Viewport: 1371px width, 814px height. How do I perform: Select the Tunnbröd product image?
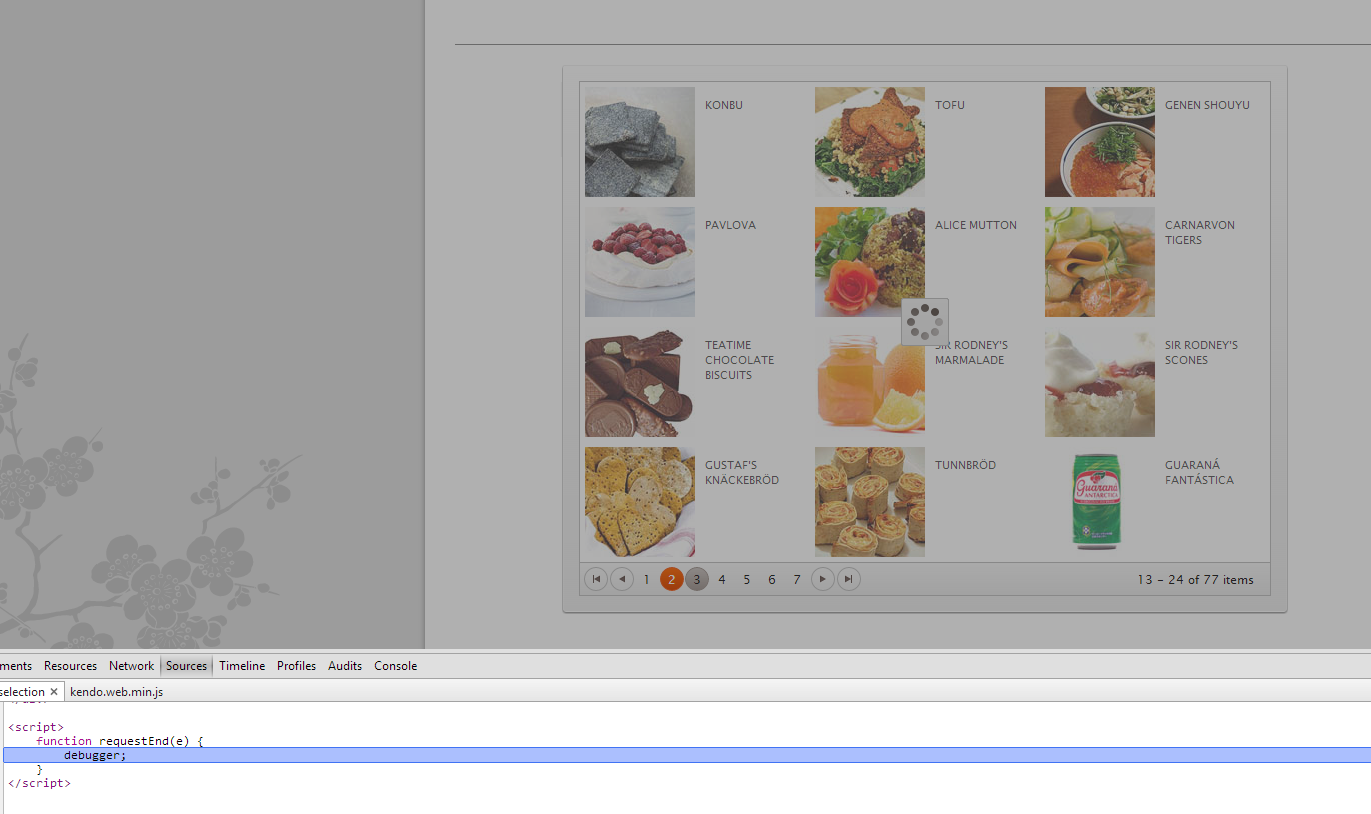pos(870,502)
